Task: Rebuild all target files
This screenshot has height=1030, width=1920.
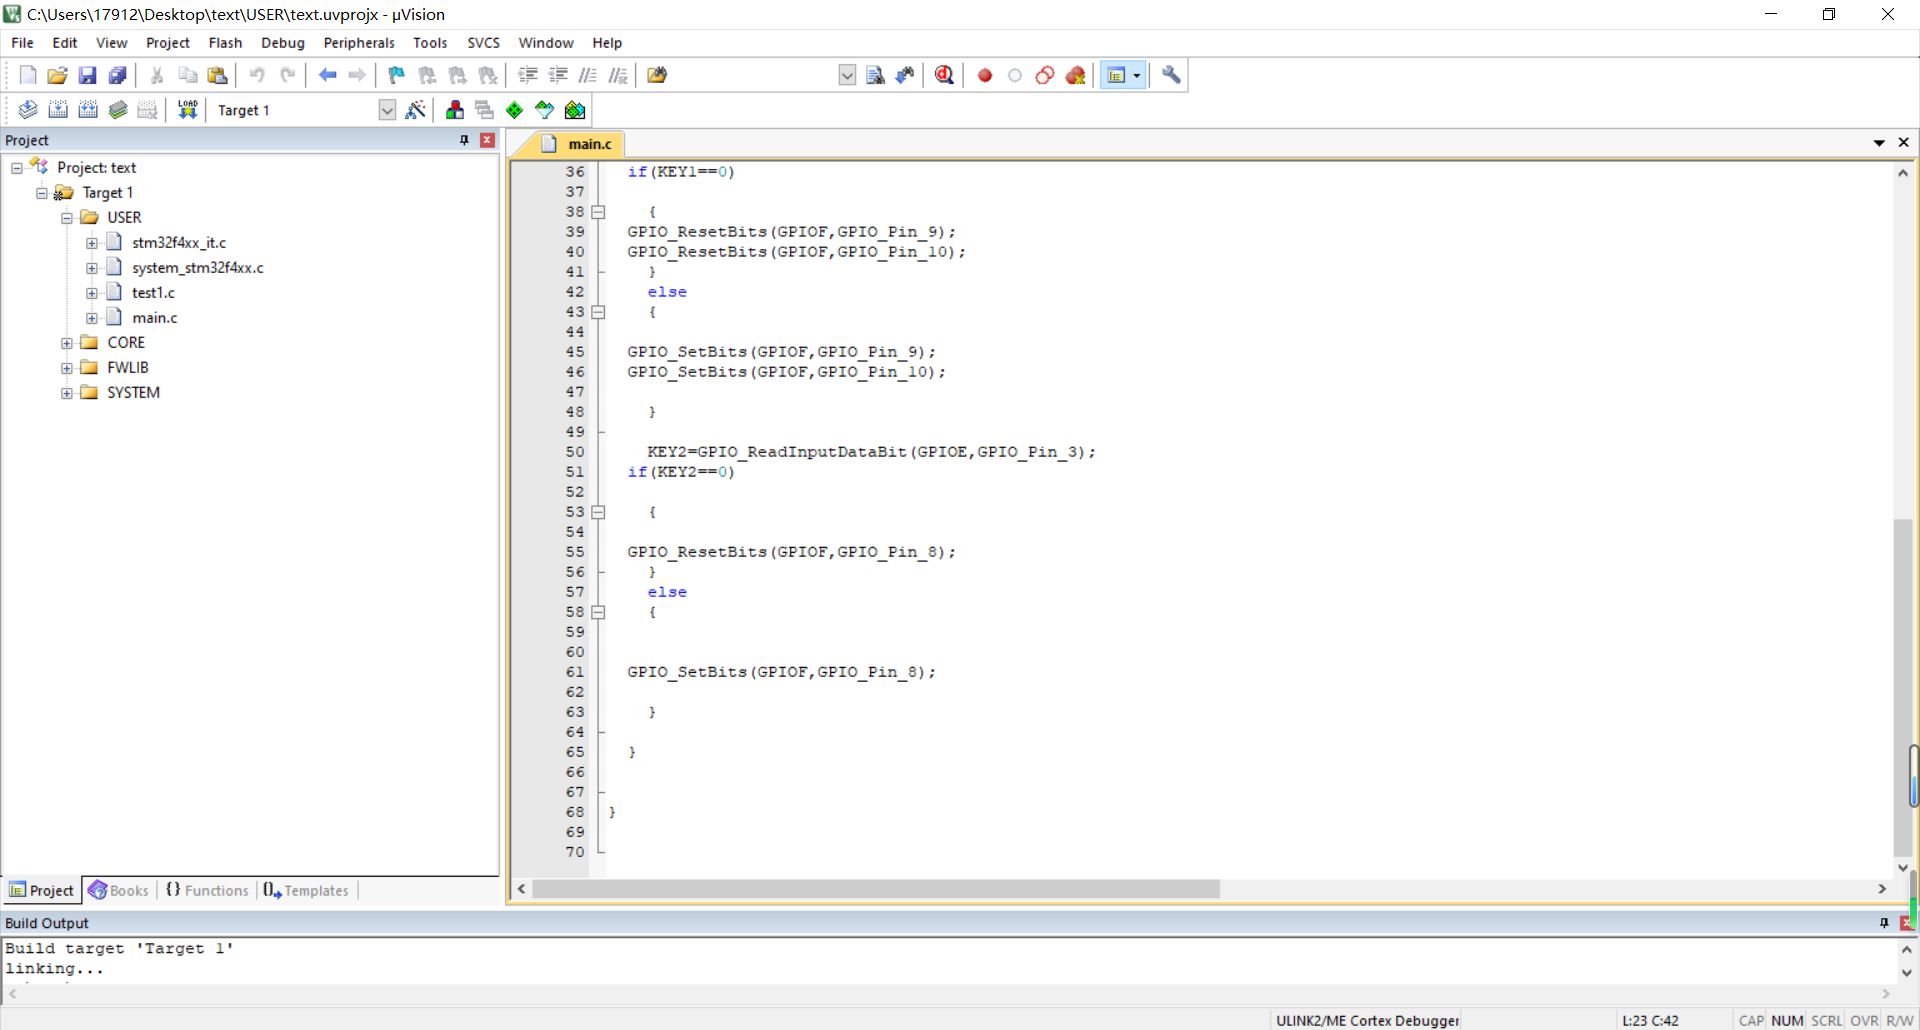Action: click(88, 110)
